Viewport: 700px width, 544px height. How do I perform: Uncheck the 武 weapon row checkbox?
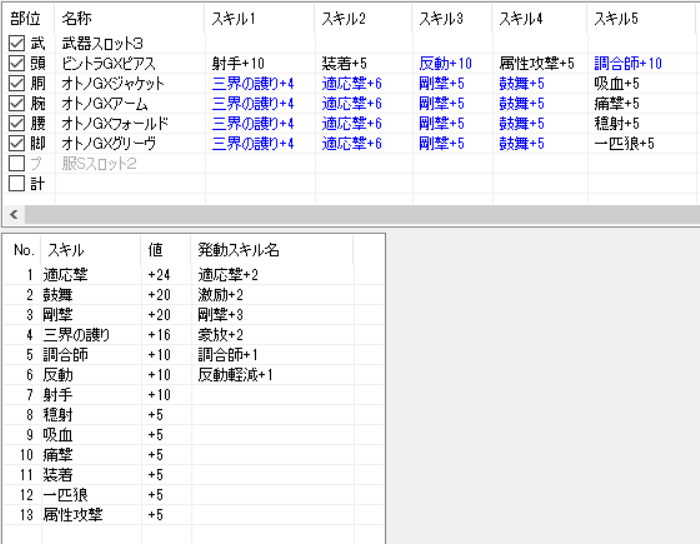[x=17, y=43]
